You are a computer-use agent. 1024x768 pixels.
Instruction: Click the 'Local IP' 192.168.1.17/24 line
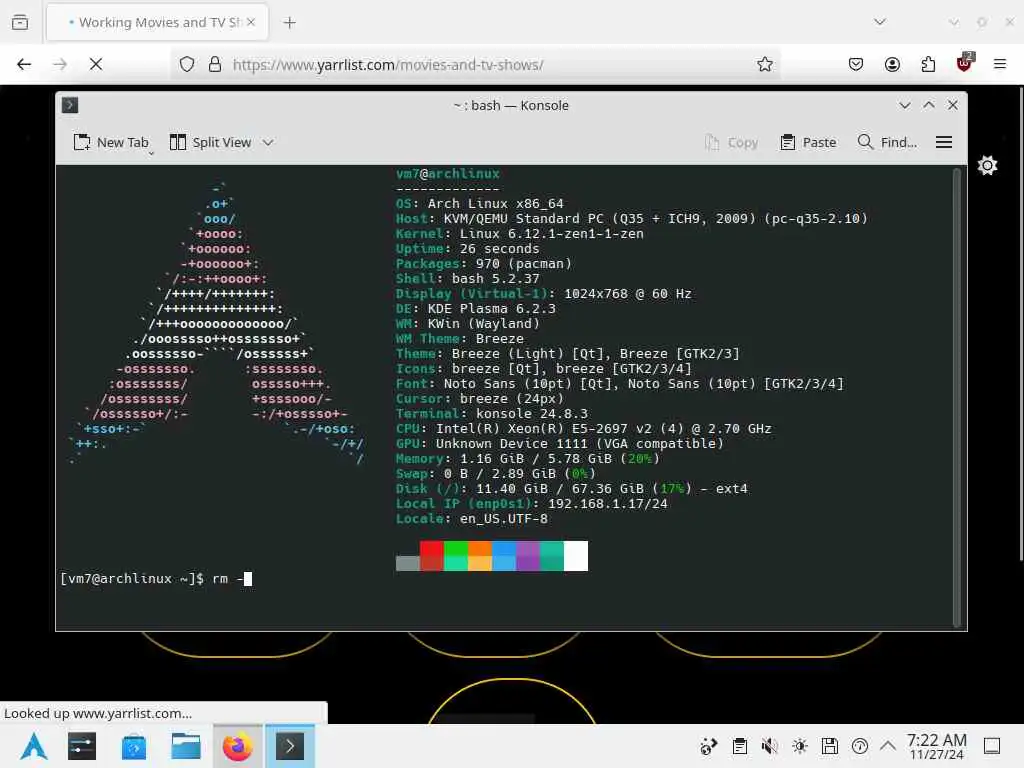coord(532,504)
